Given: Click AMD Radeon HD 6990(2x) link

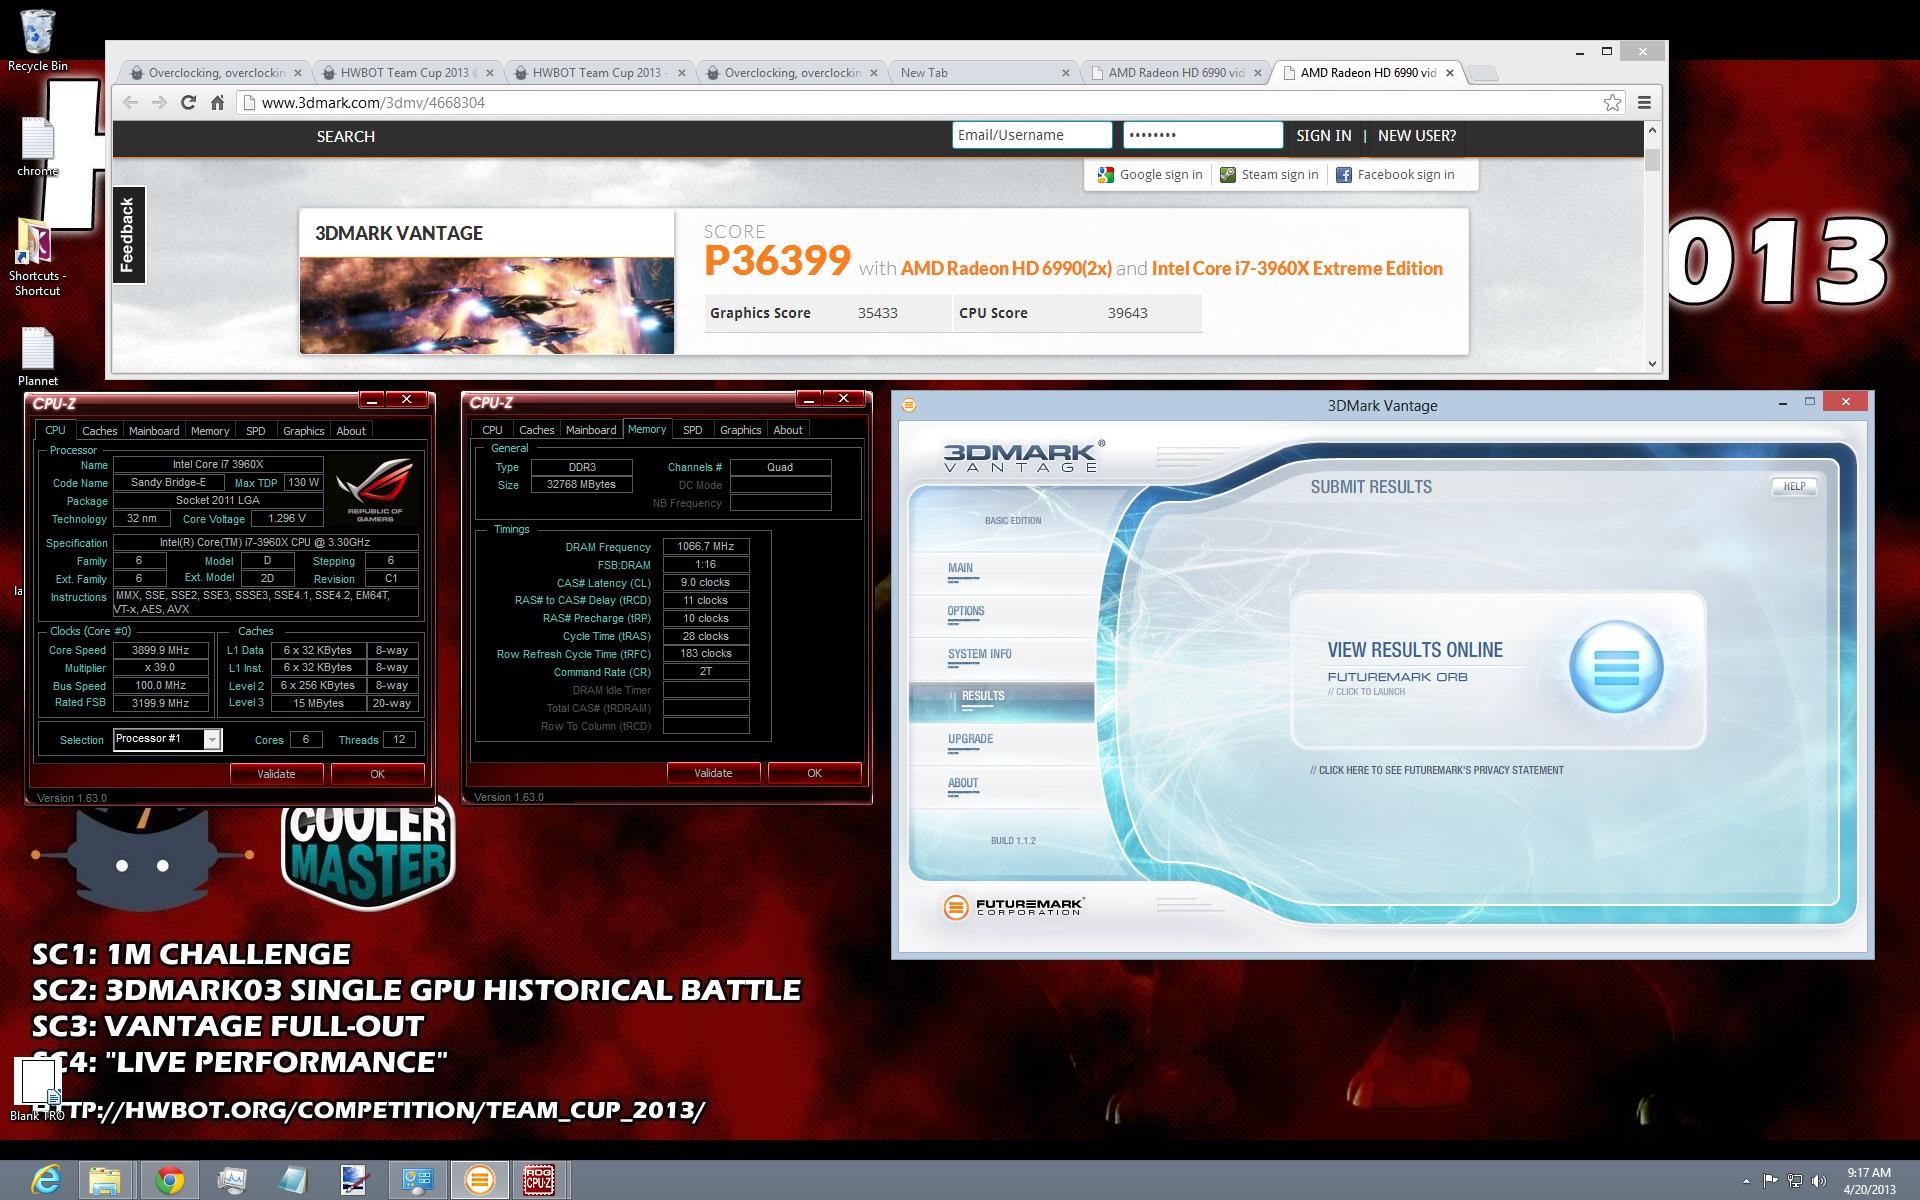Looking at the screenshot, I should tap(1006, 268).
